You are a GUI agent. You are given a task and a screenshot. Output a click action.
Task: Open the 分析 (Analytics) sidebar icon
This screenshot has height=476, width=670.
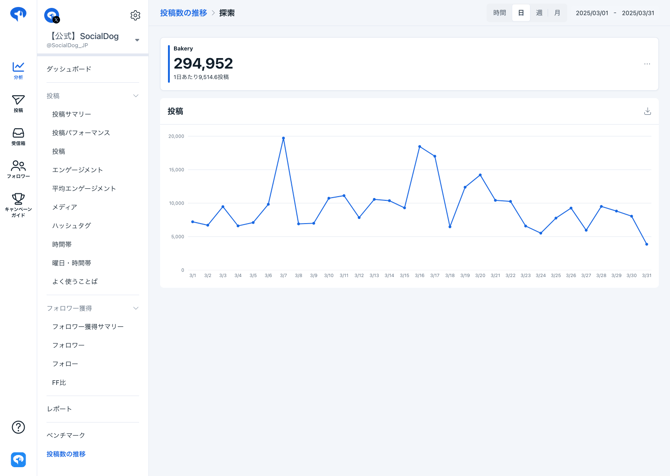(x=18, y=69)
